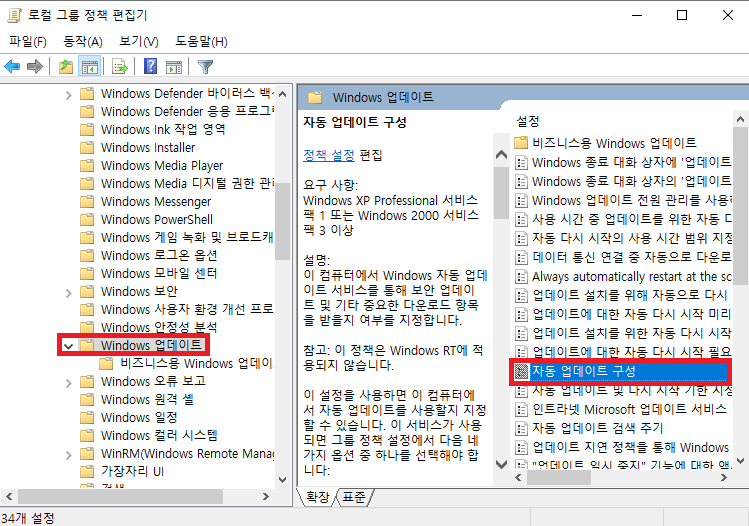Click tree pane scroll up arrow
Image resolution: width=749 pixels, height=526 pixels.
tap(283, 94)
